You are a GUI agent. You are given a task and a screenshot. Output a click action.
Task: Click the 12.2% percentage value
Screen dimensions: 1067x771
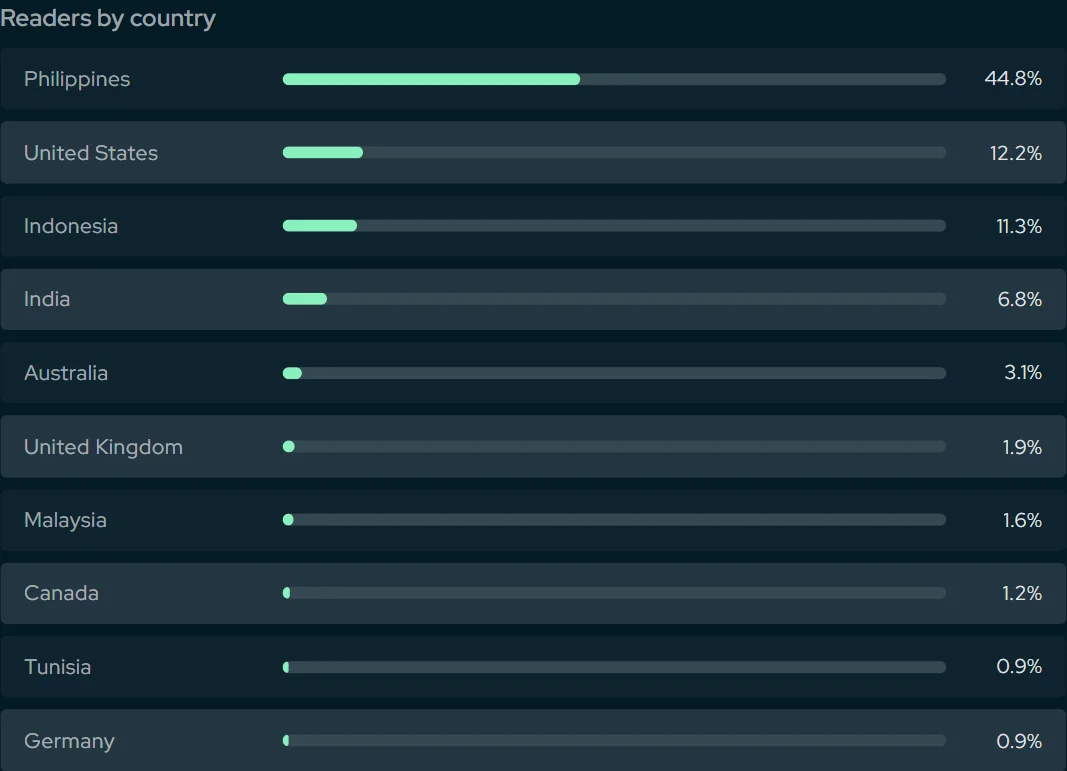click(x=1015, y=153)
